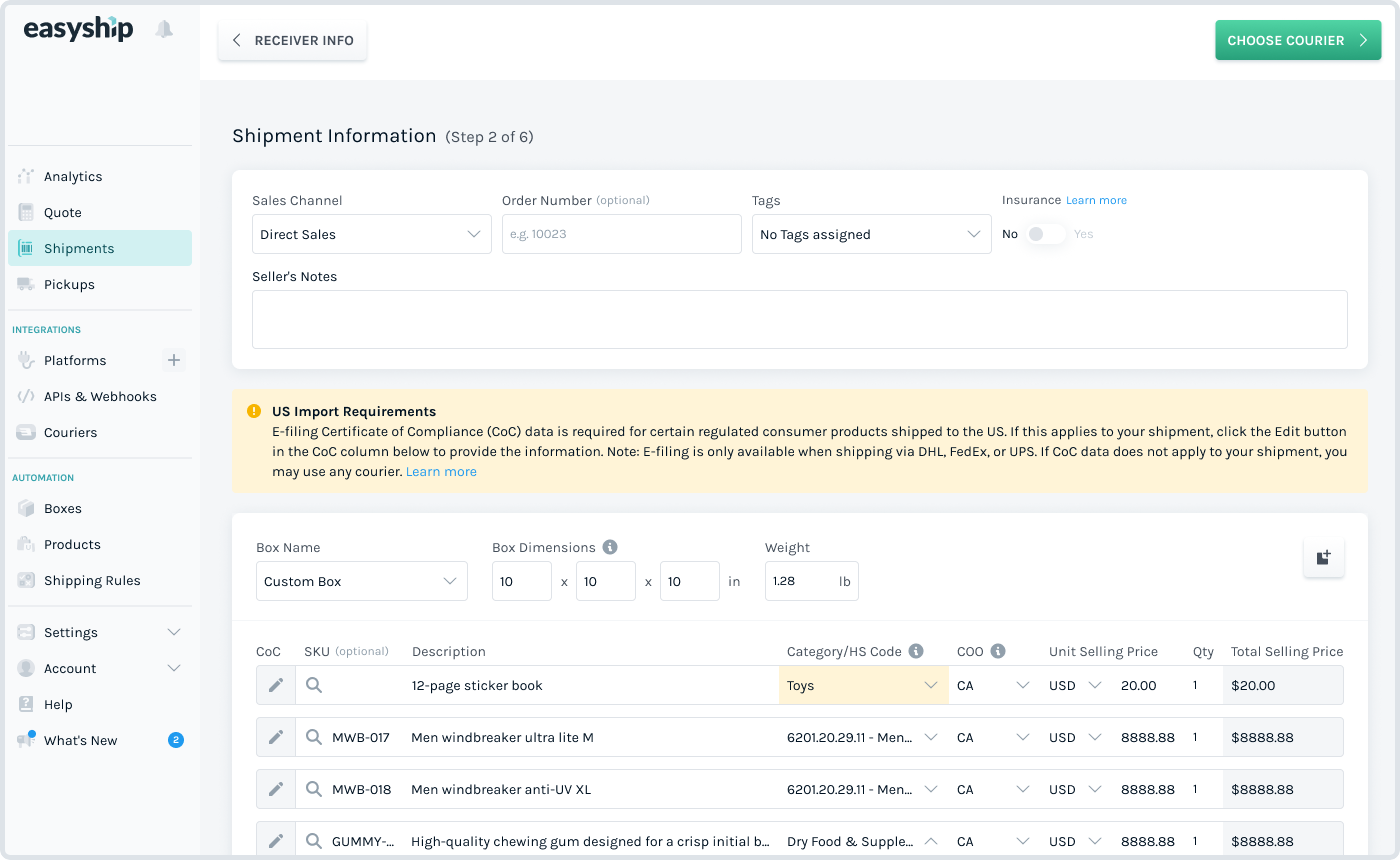
Task: Click the Boxes cube icon
Action: pos(26,508)
